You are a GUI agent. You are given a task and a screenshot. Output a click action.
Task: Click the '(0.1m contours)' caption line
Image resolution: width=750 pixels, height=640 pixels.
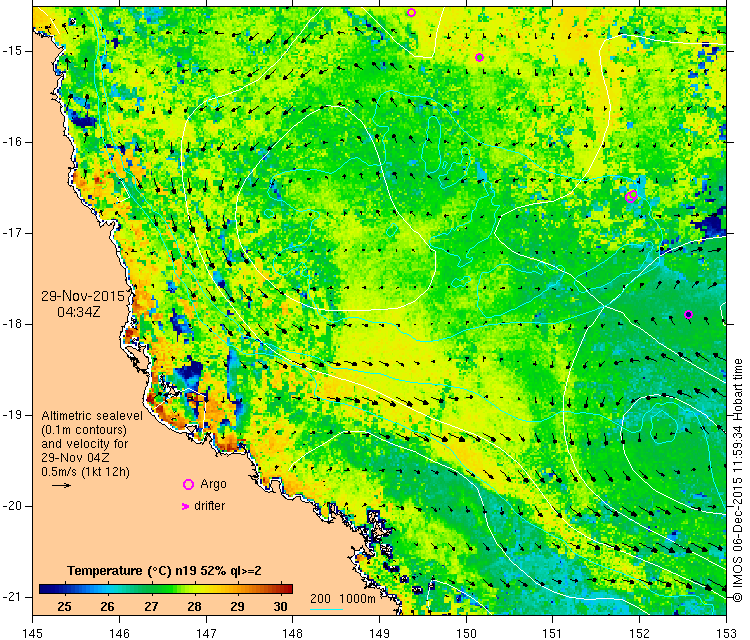click(x=84, y=430)
